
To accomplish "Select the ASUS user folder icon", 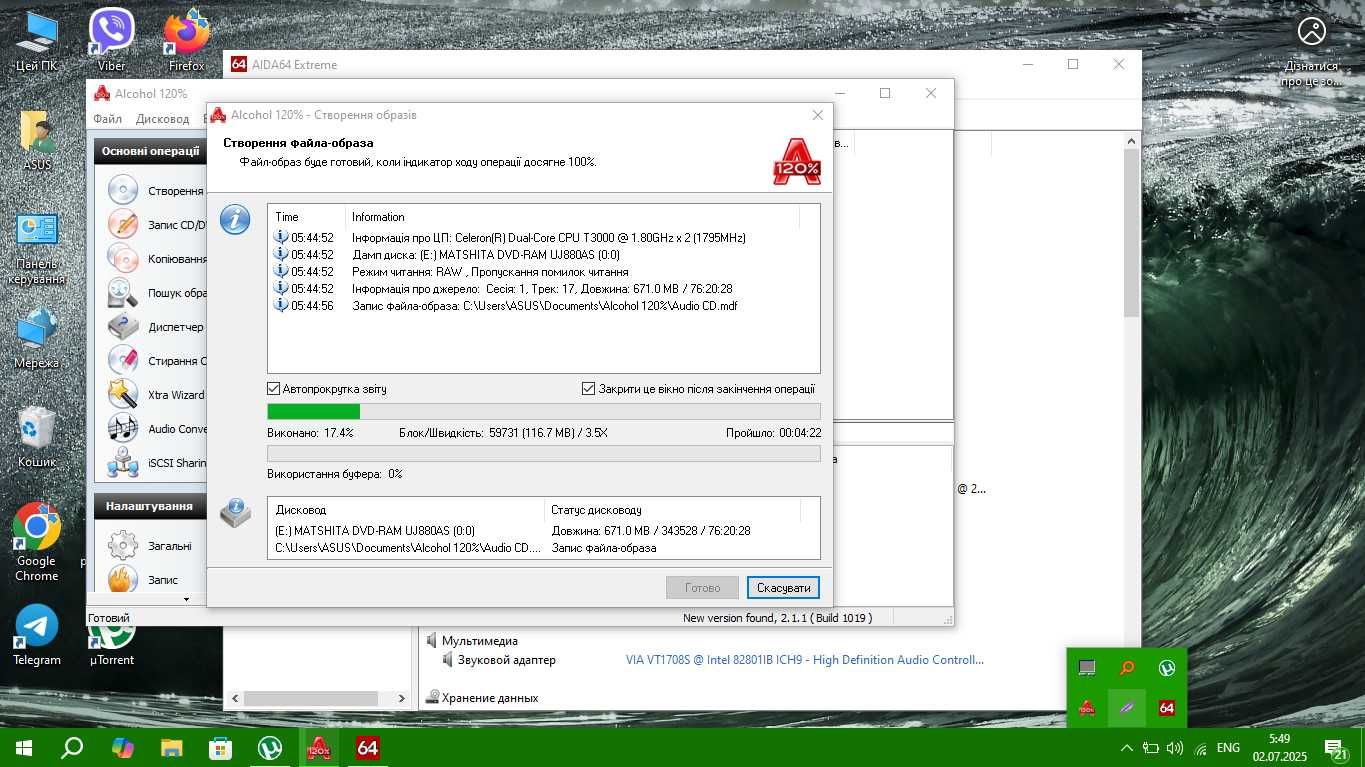I will click(x=37, y=140).
